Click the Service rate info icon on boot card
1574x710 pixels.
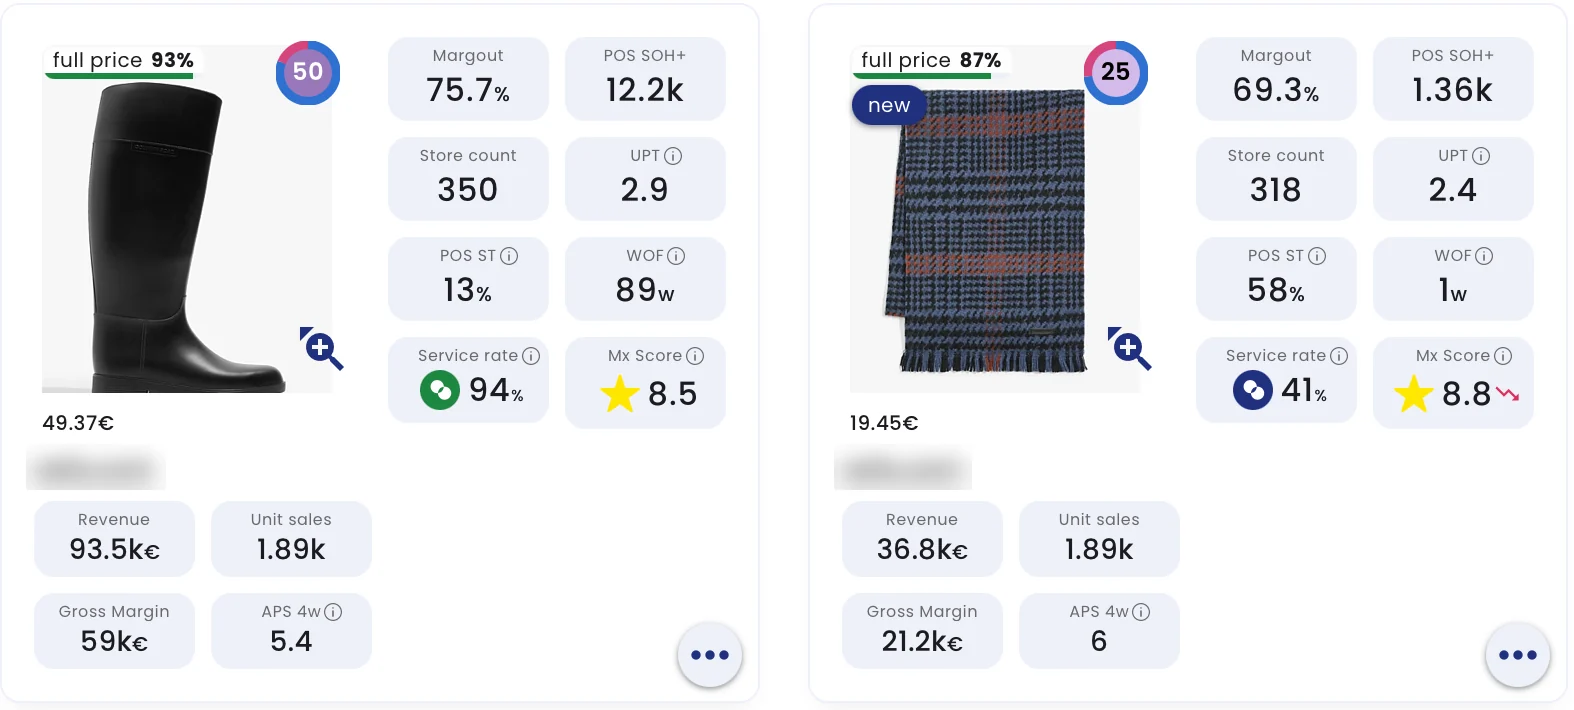531,356
